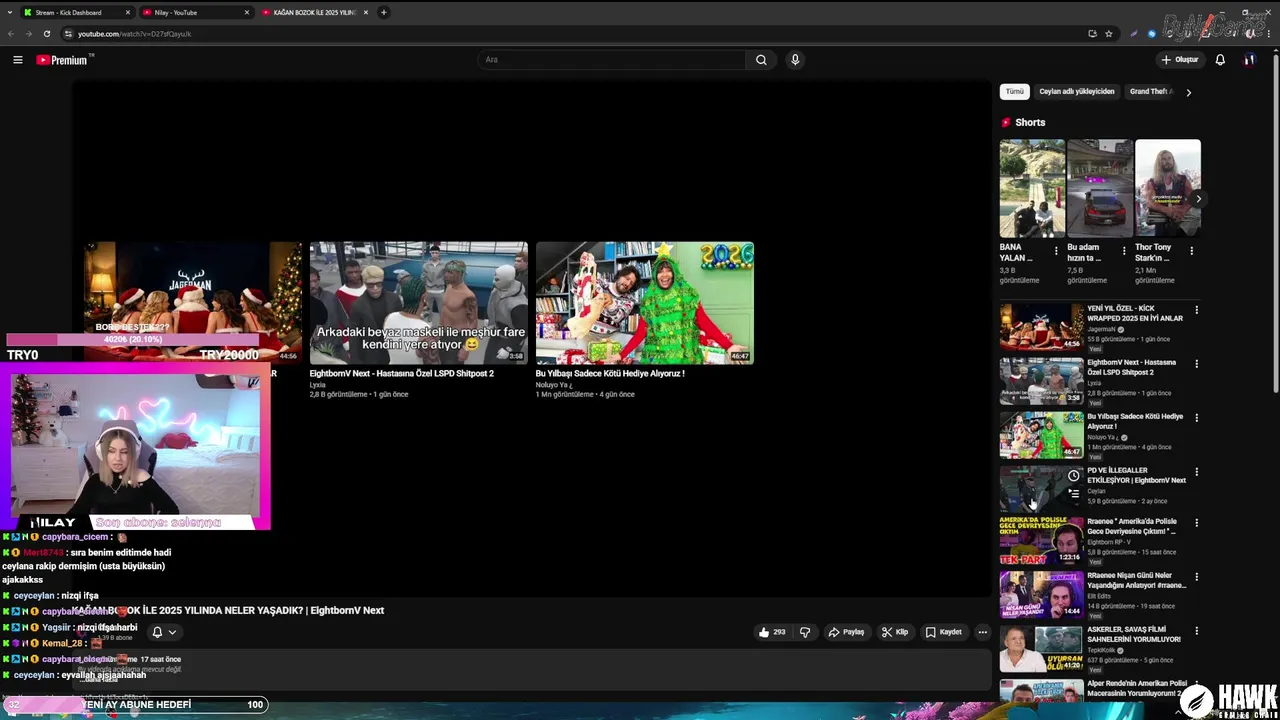Screen dimensions: 1280x720
Task: Dislike the video with thumbs-down button
Action: click(x=805, y=632)
